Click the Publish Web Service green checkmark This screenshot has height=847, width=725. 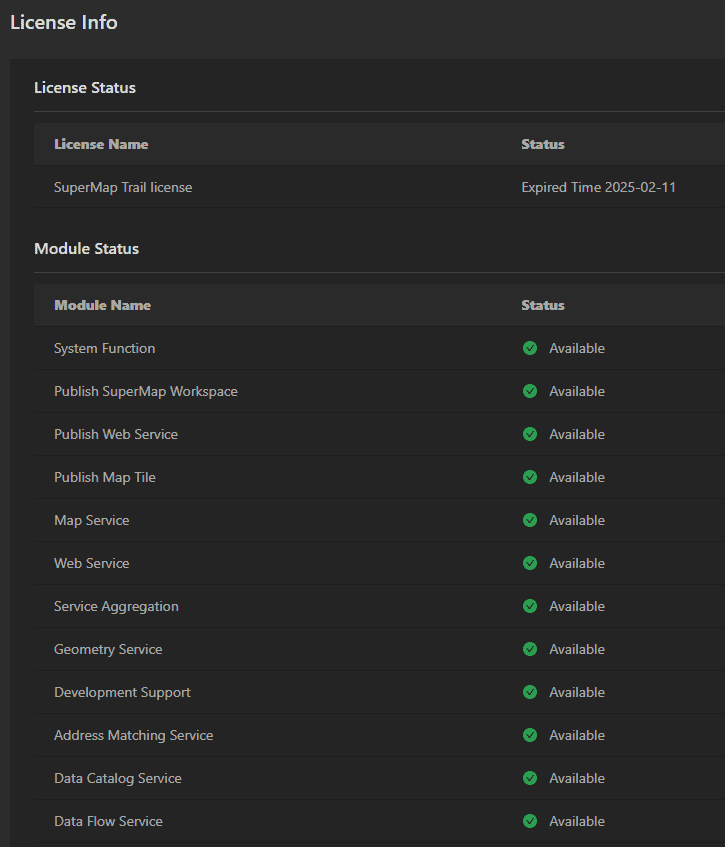tap(530, 434)
